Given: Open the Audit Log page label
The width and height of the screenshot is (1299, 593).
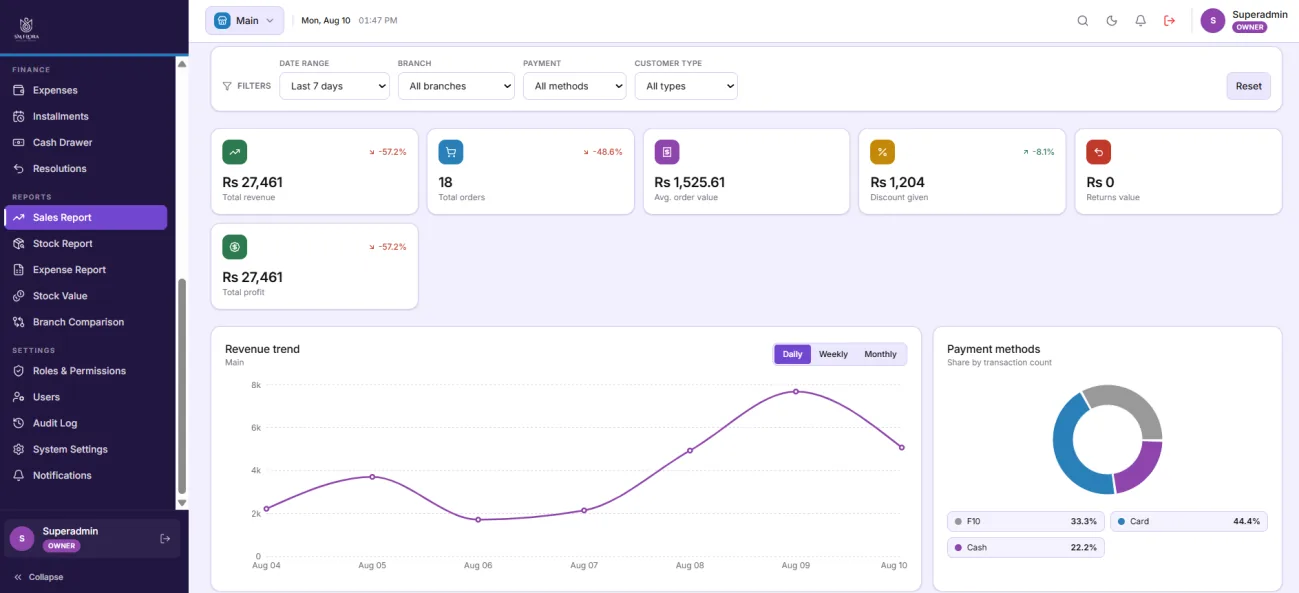Looking at the screenshot, I should [x=55, y=423].
